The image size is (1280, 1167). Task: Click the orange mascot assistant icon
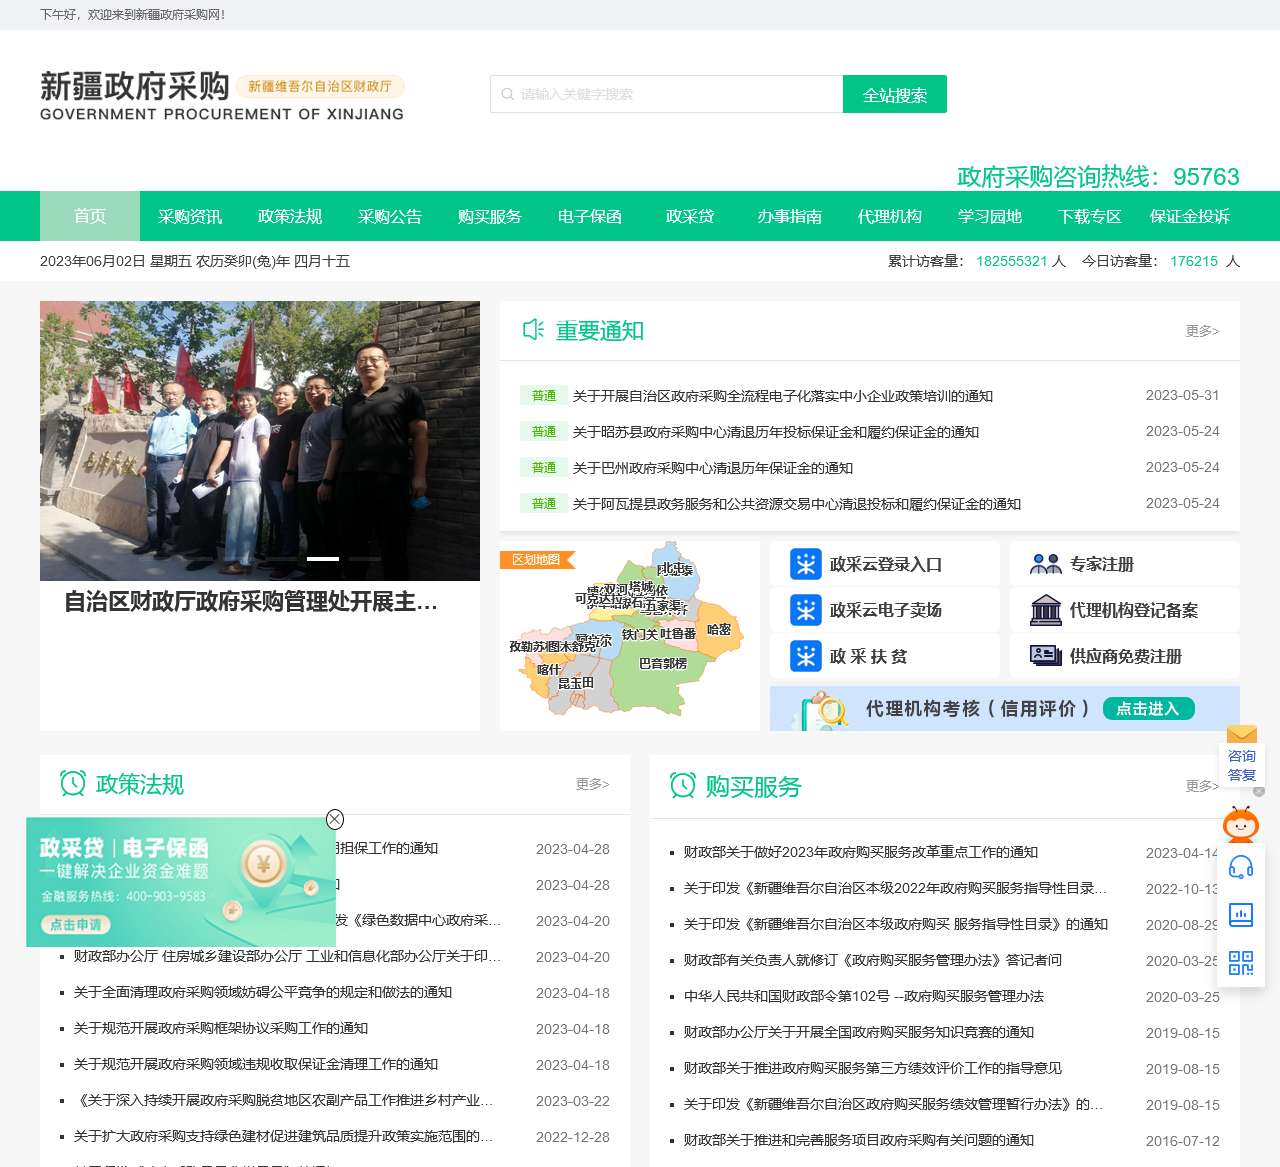coord(1241,825)
